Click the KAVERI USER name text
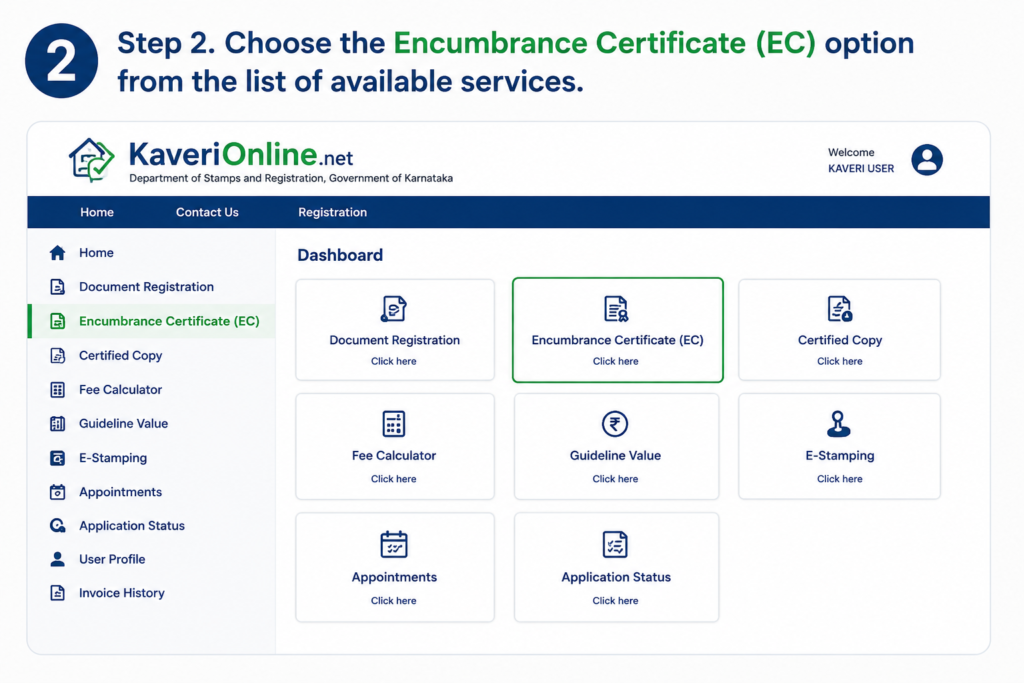This screenshot has height=683, width=1024. point(861,168)
